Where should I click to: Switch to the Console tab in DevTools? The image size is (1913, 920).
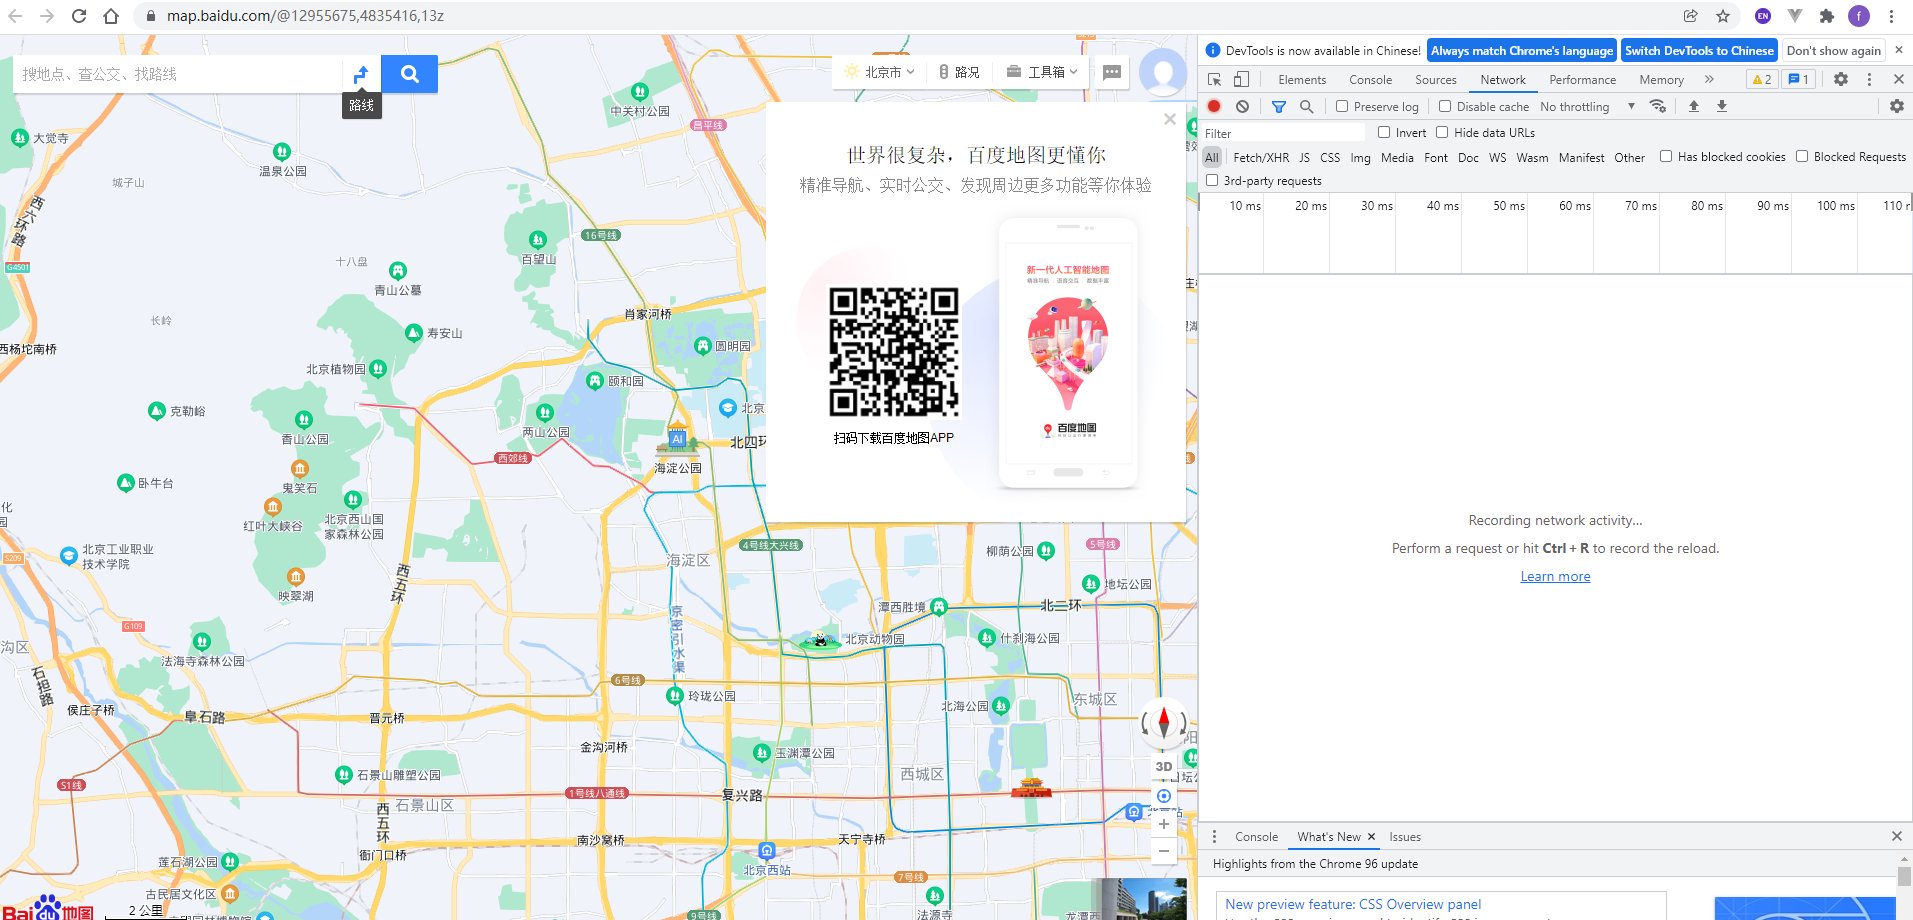tap(1369, 79)
